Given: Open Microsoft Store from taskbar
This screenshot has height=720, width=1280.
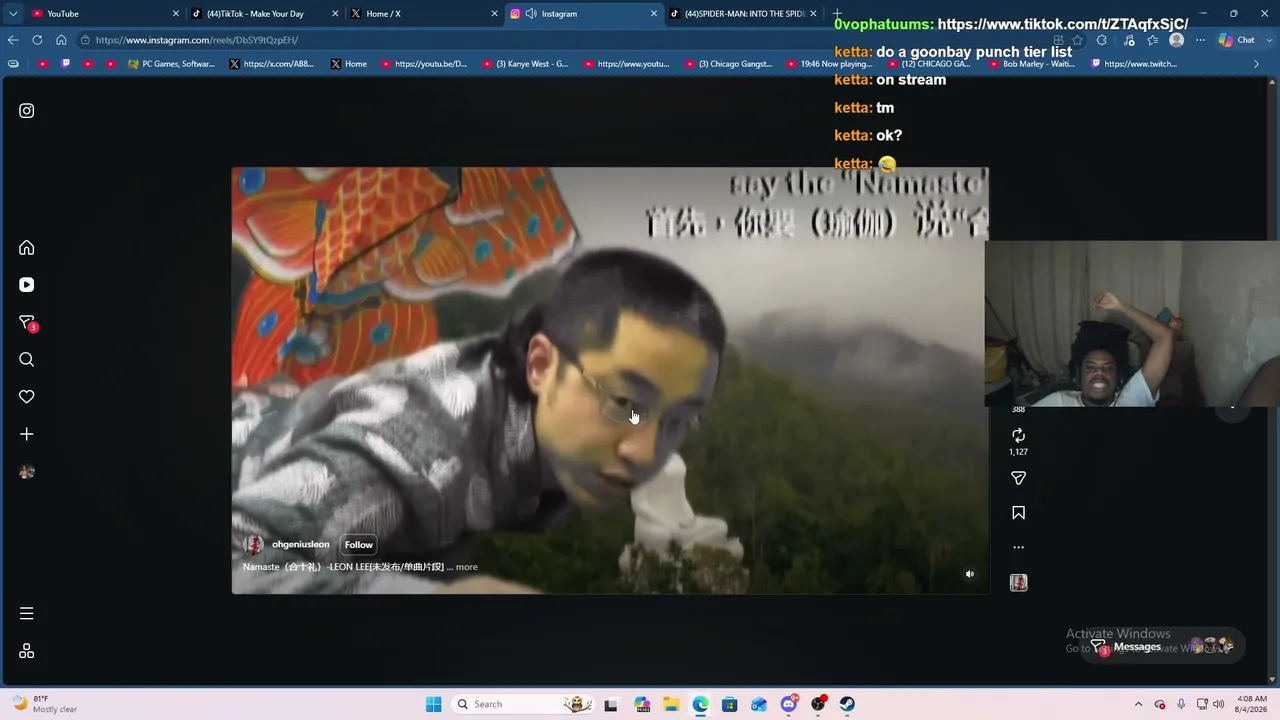Looking at the screenshot, I should click(730, 704).
